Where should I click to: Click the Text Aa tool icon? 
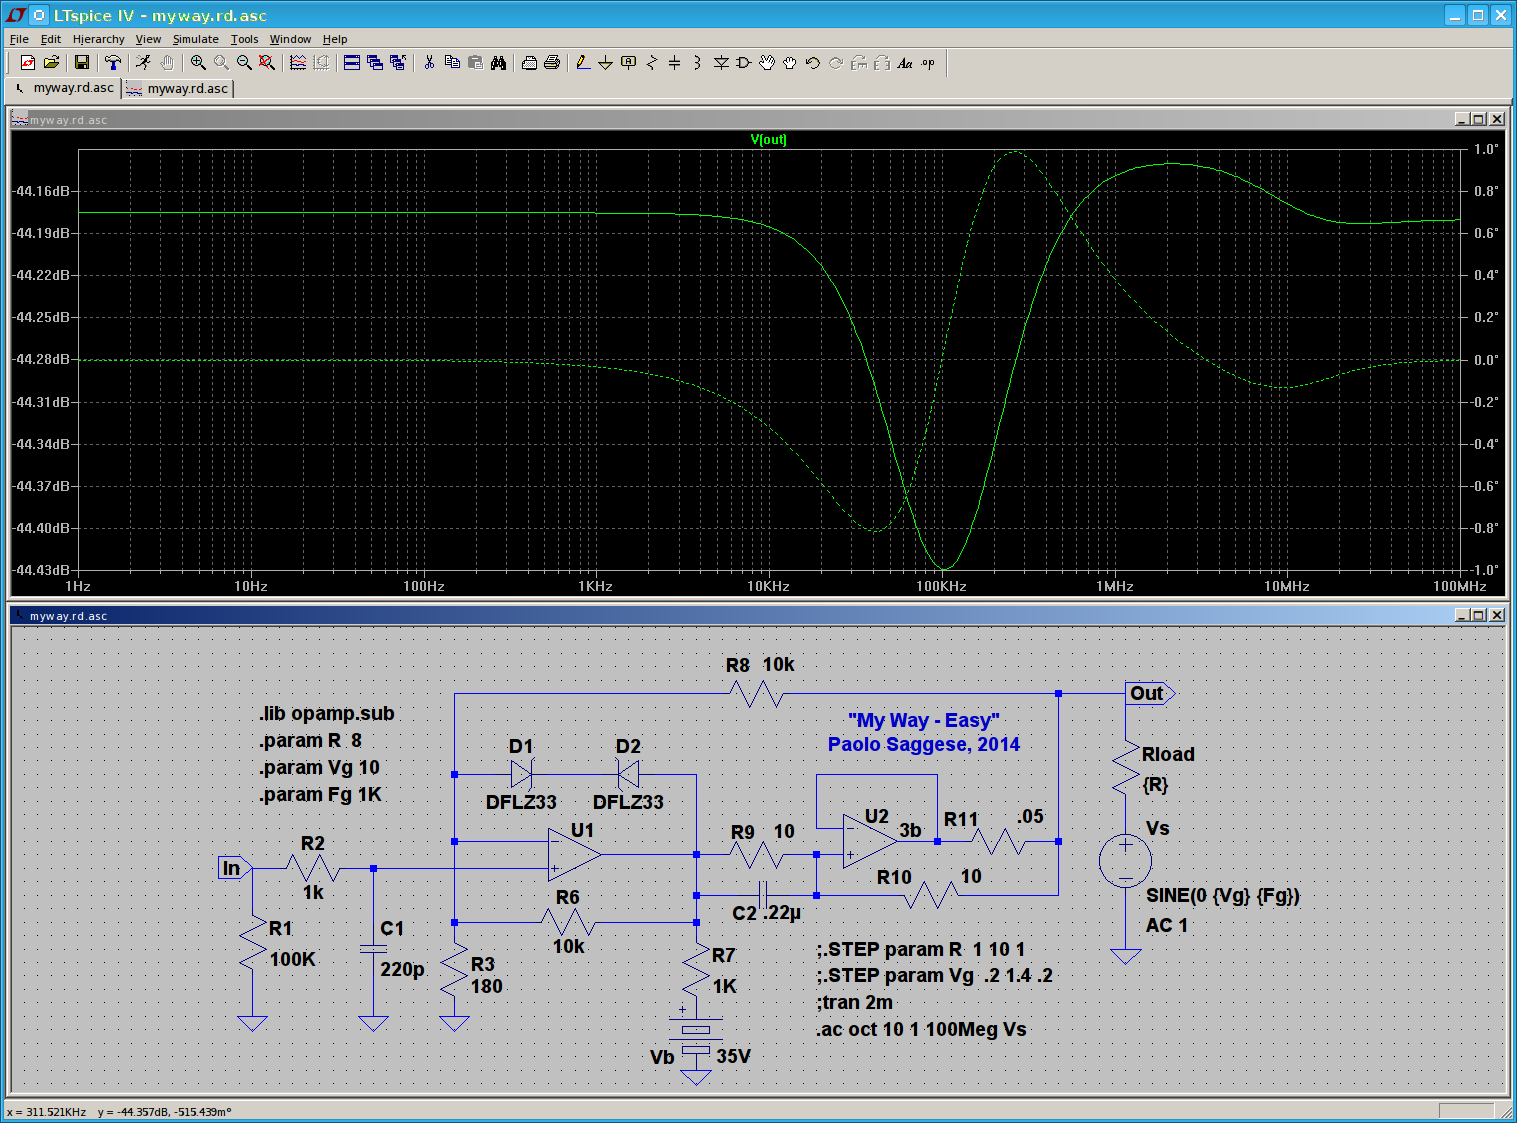905,63
